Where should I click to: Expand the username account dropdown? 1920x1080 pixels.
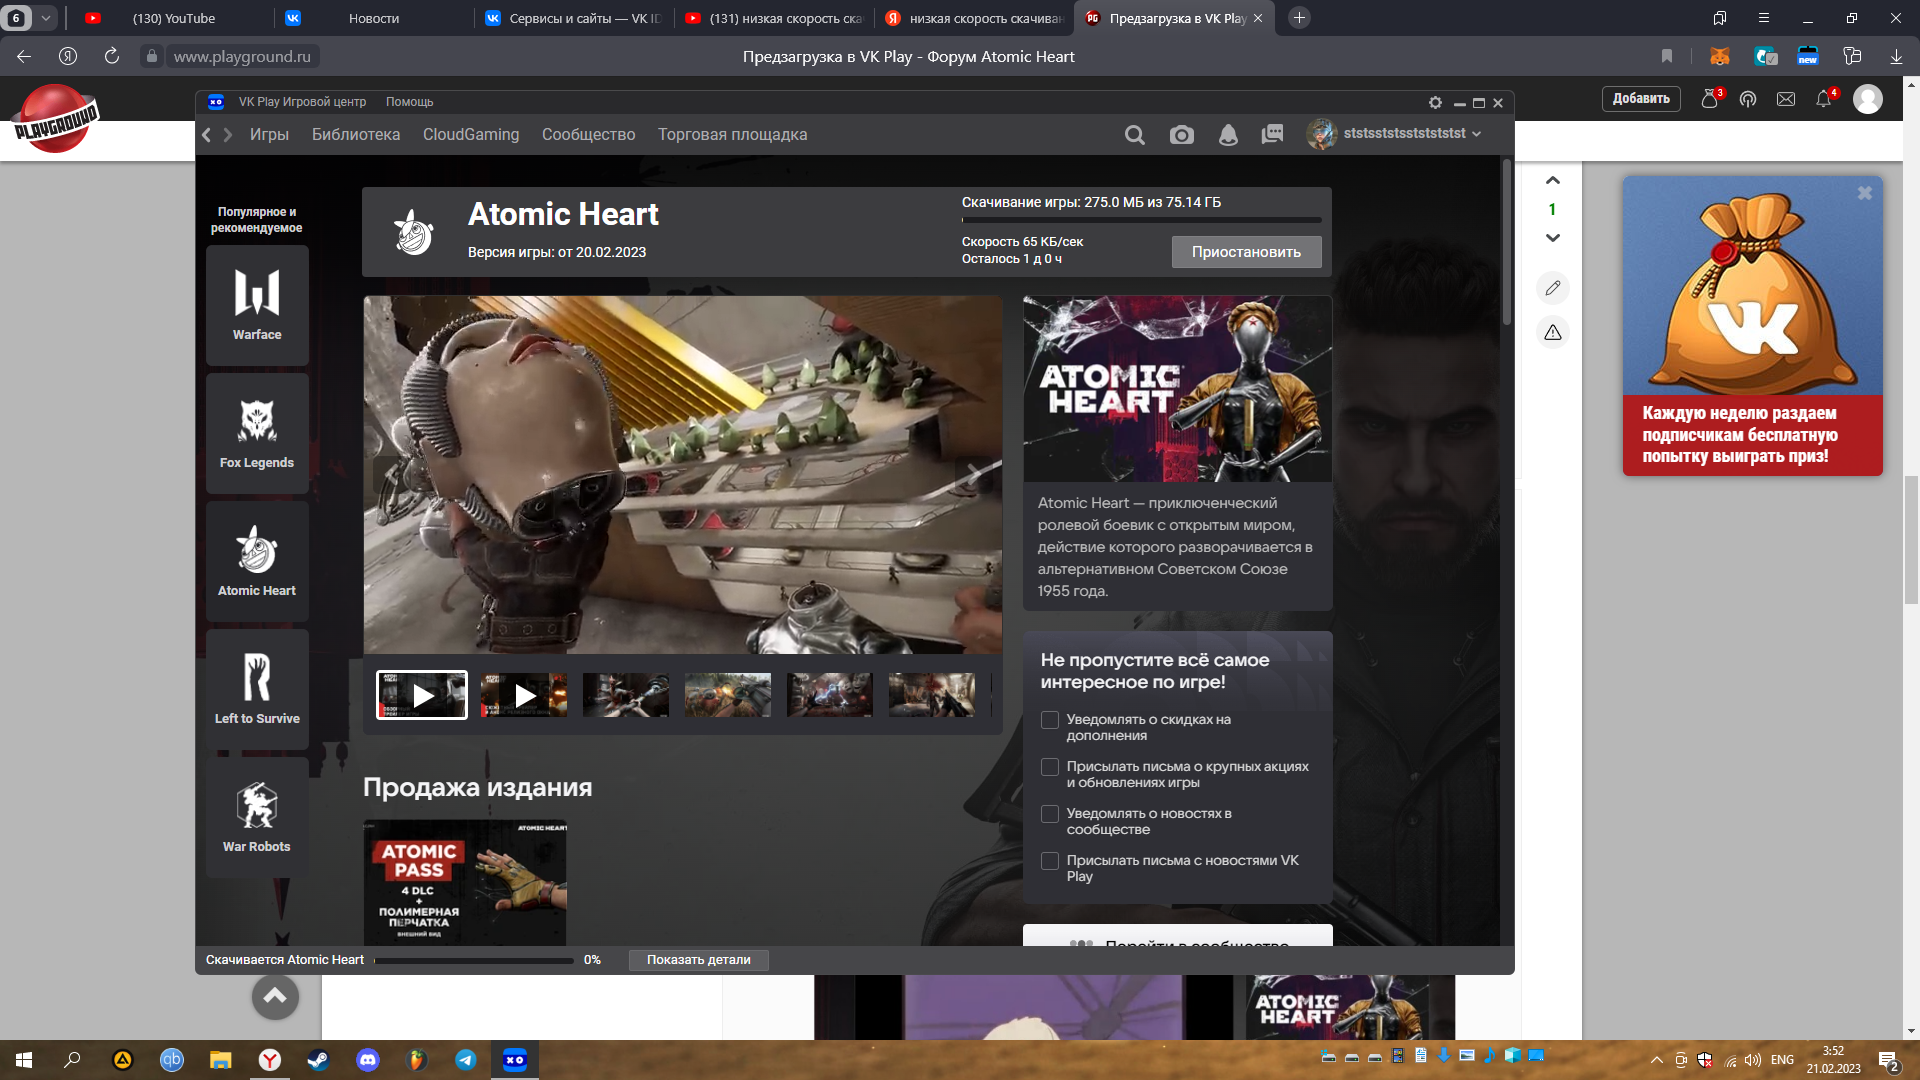[1476, 134]
